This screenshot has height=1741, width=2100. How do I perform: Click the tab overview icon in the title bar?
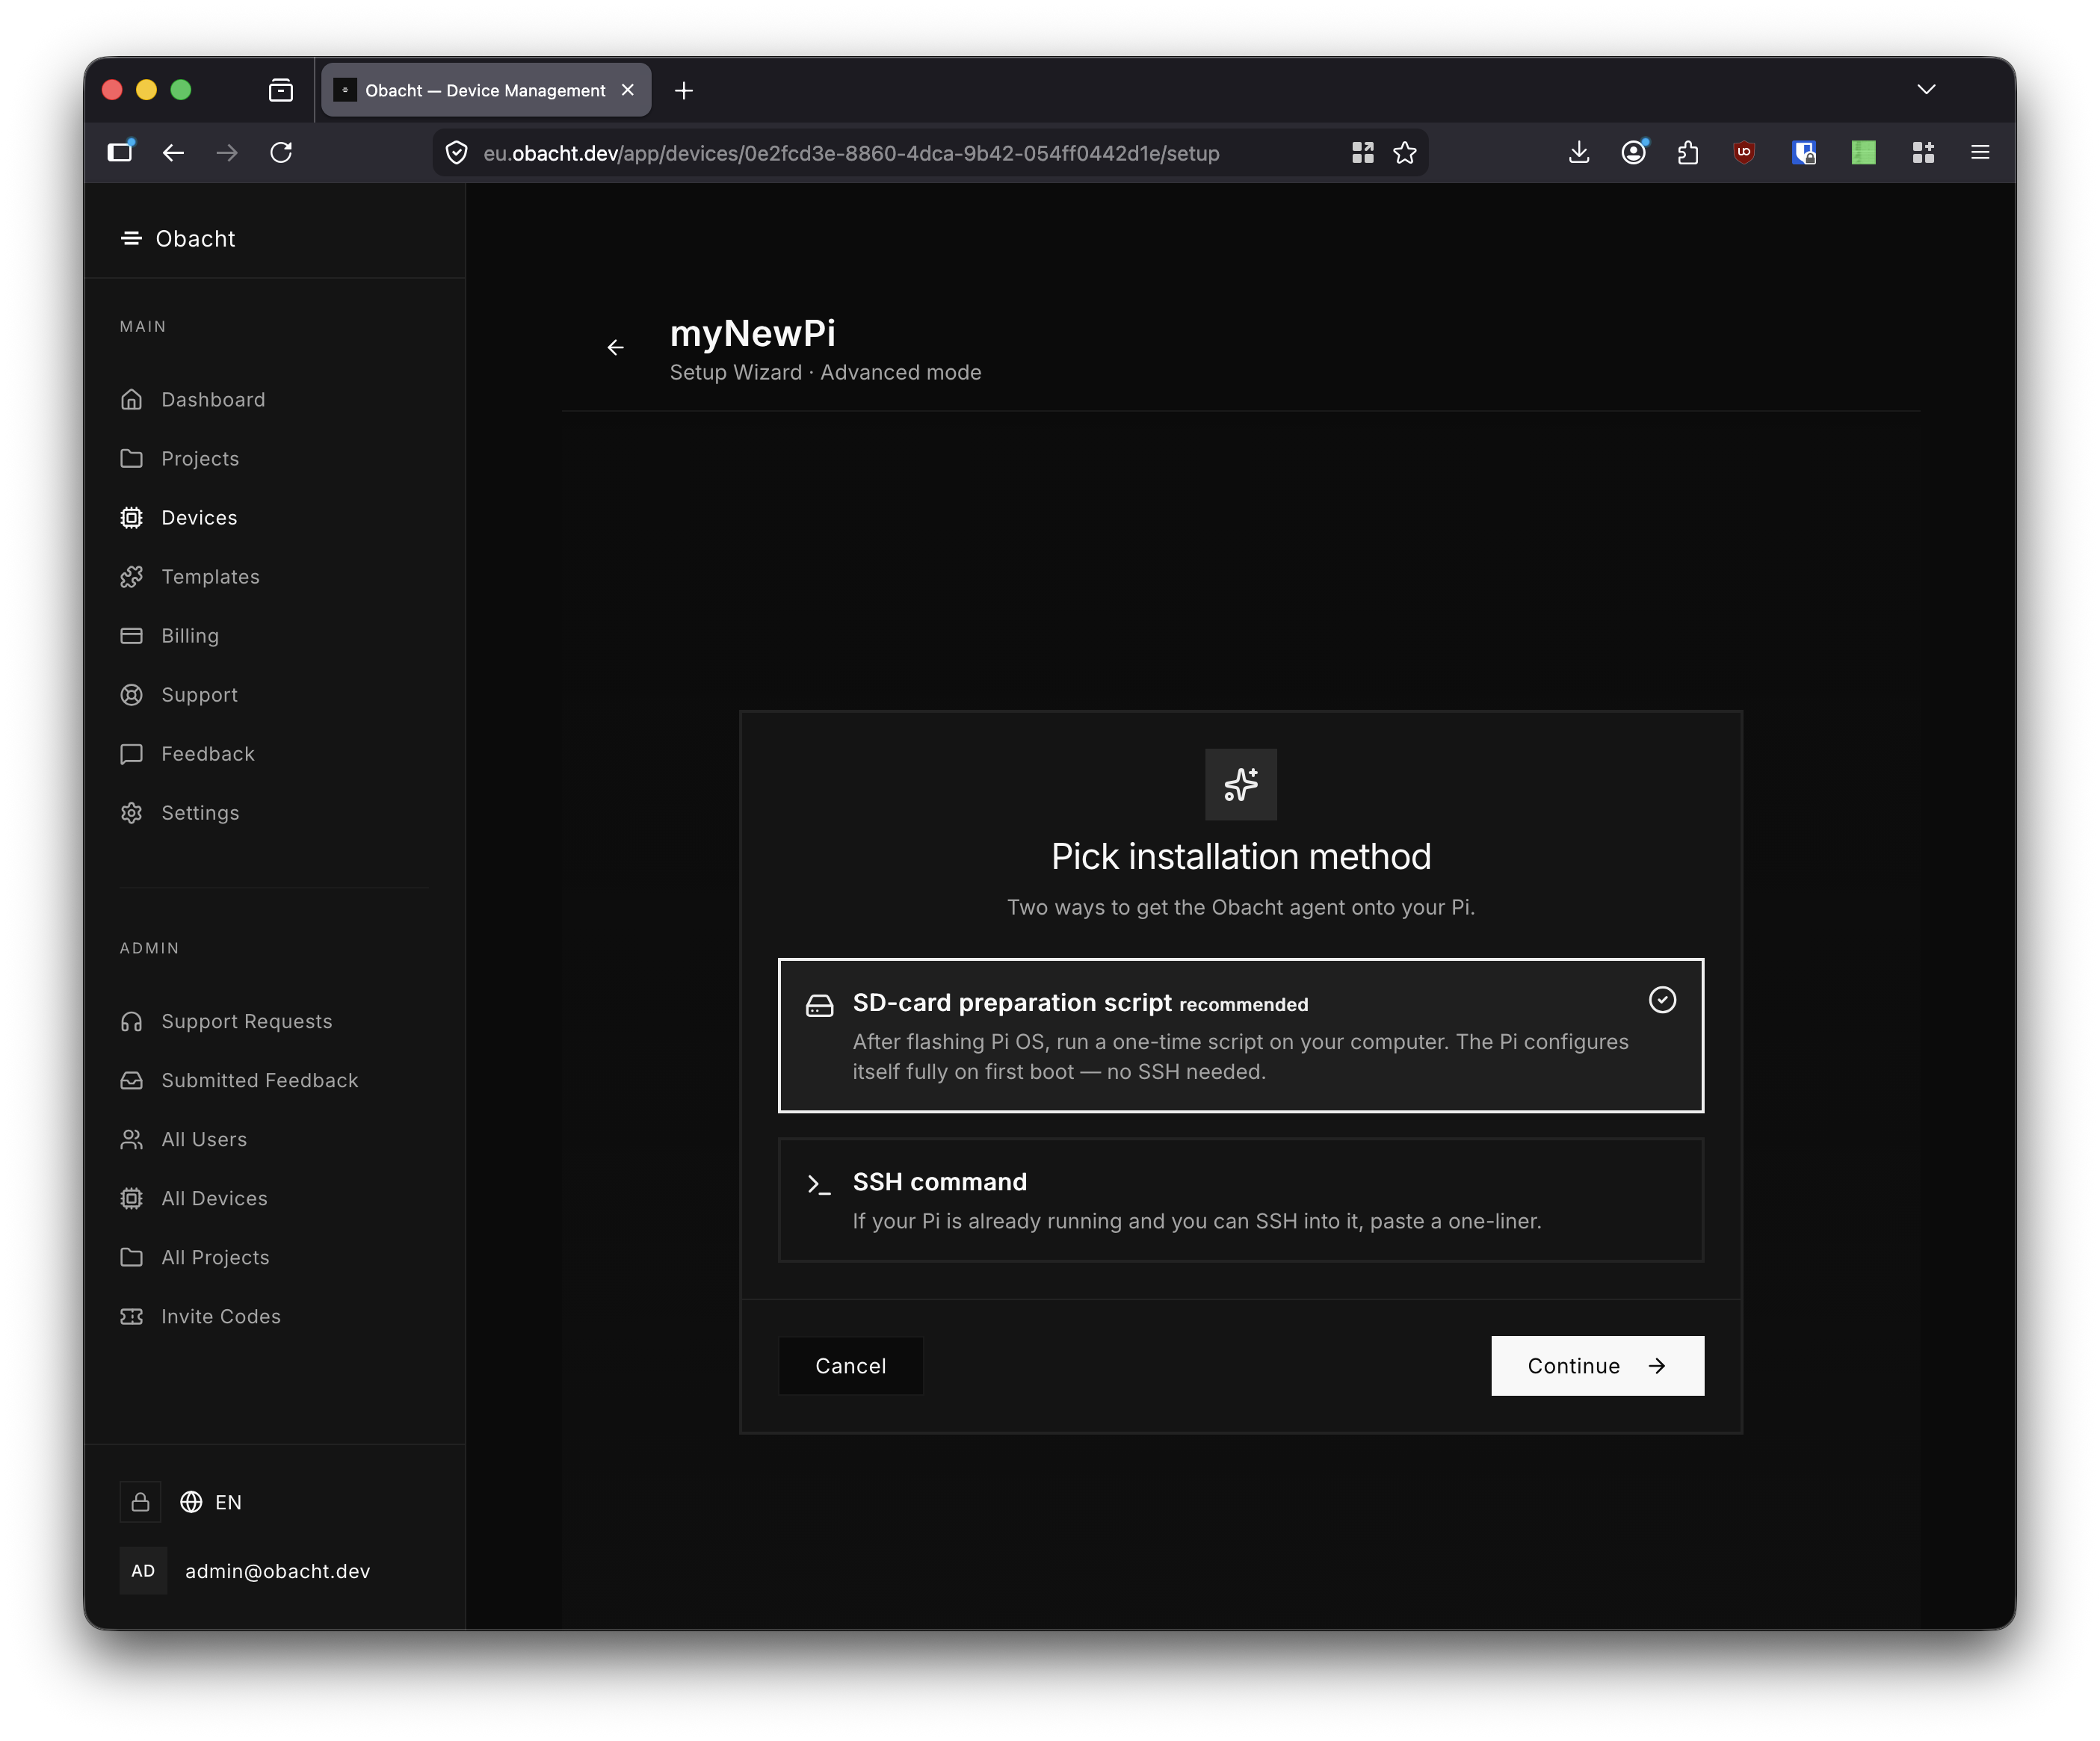[x=281, y=91]
